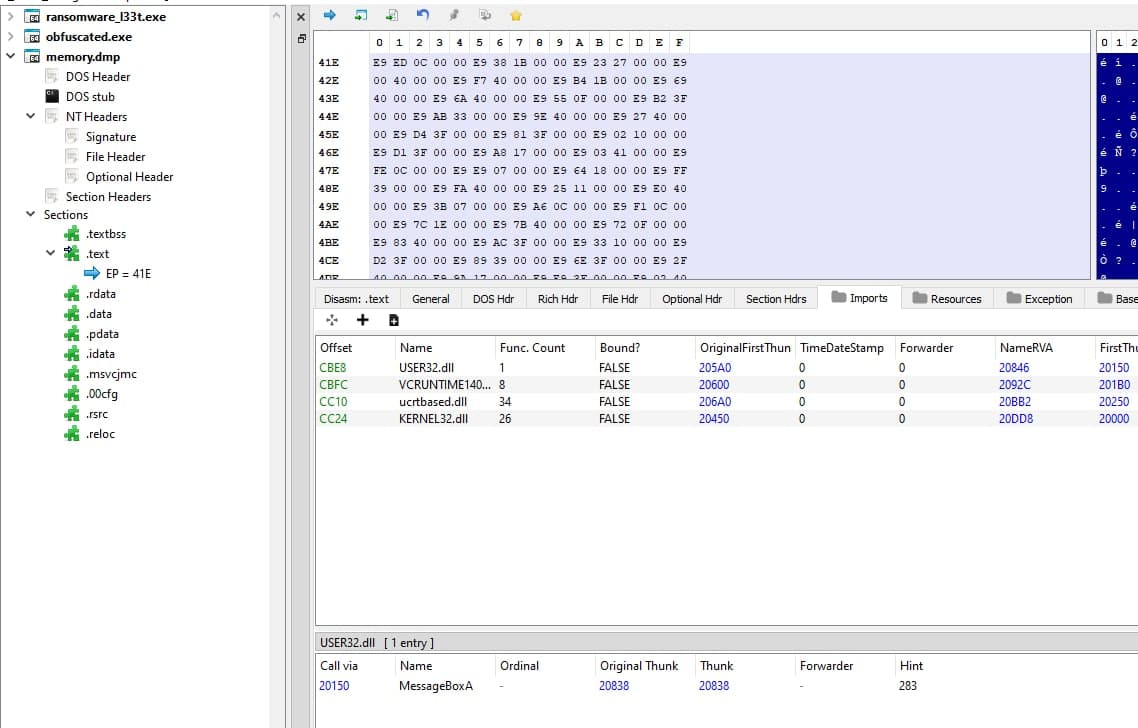
Task: Click the yellow star icon in the toolbar
Action: click(x=516, y=15)
